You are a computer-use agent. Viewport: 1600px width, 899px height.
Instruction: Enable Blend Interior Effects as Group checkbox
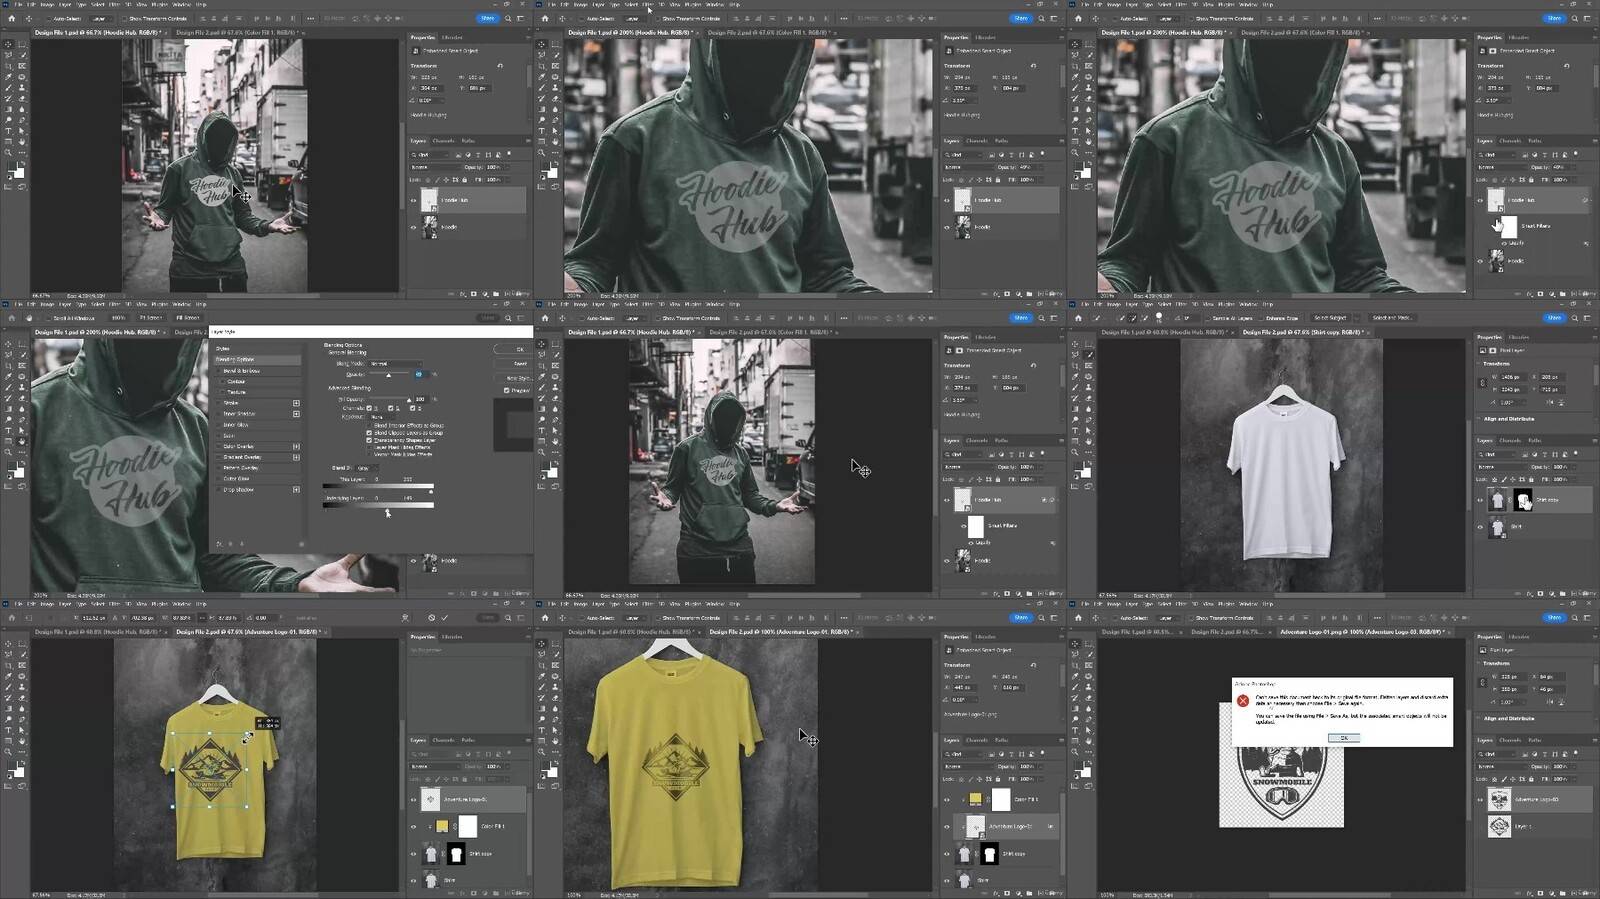[x=369, y=425]
